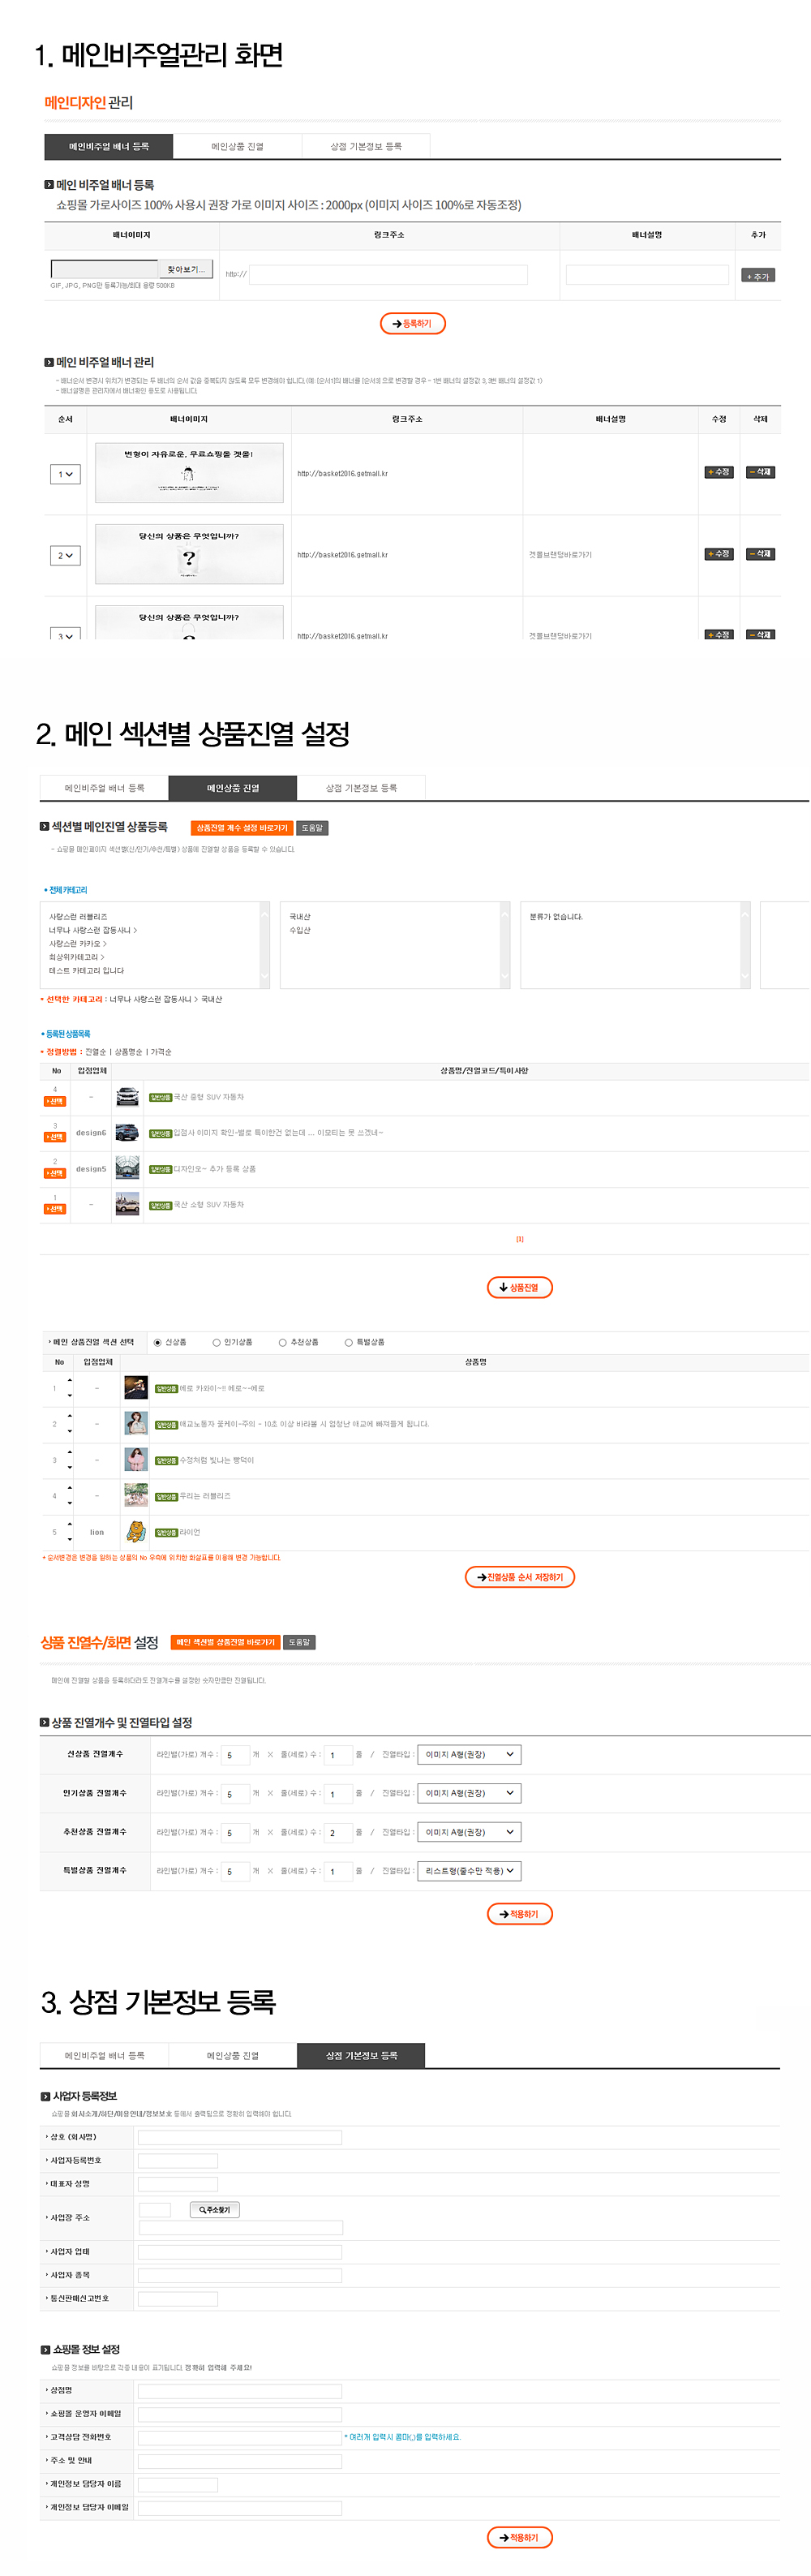Viewport: 811px width, 2576px height.
Task: Click the + 추가 banner row button
Action: point(757,276)
